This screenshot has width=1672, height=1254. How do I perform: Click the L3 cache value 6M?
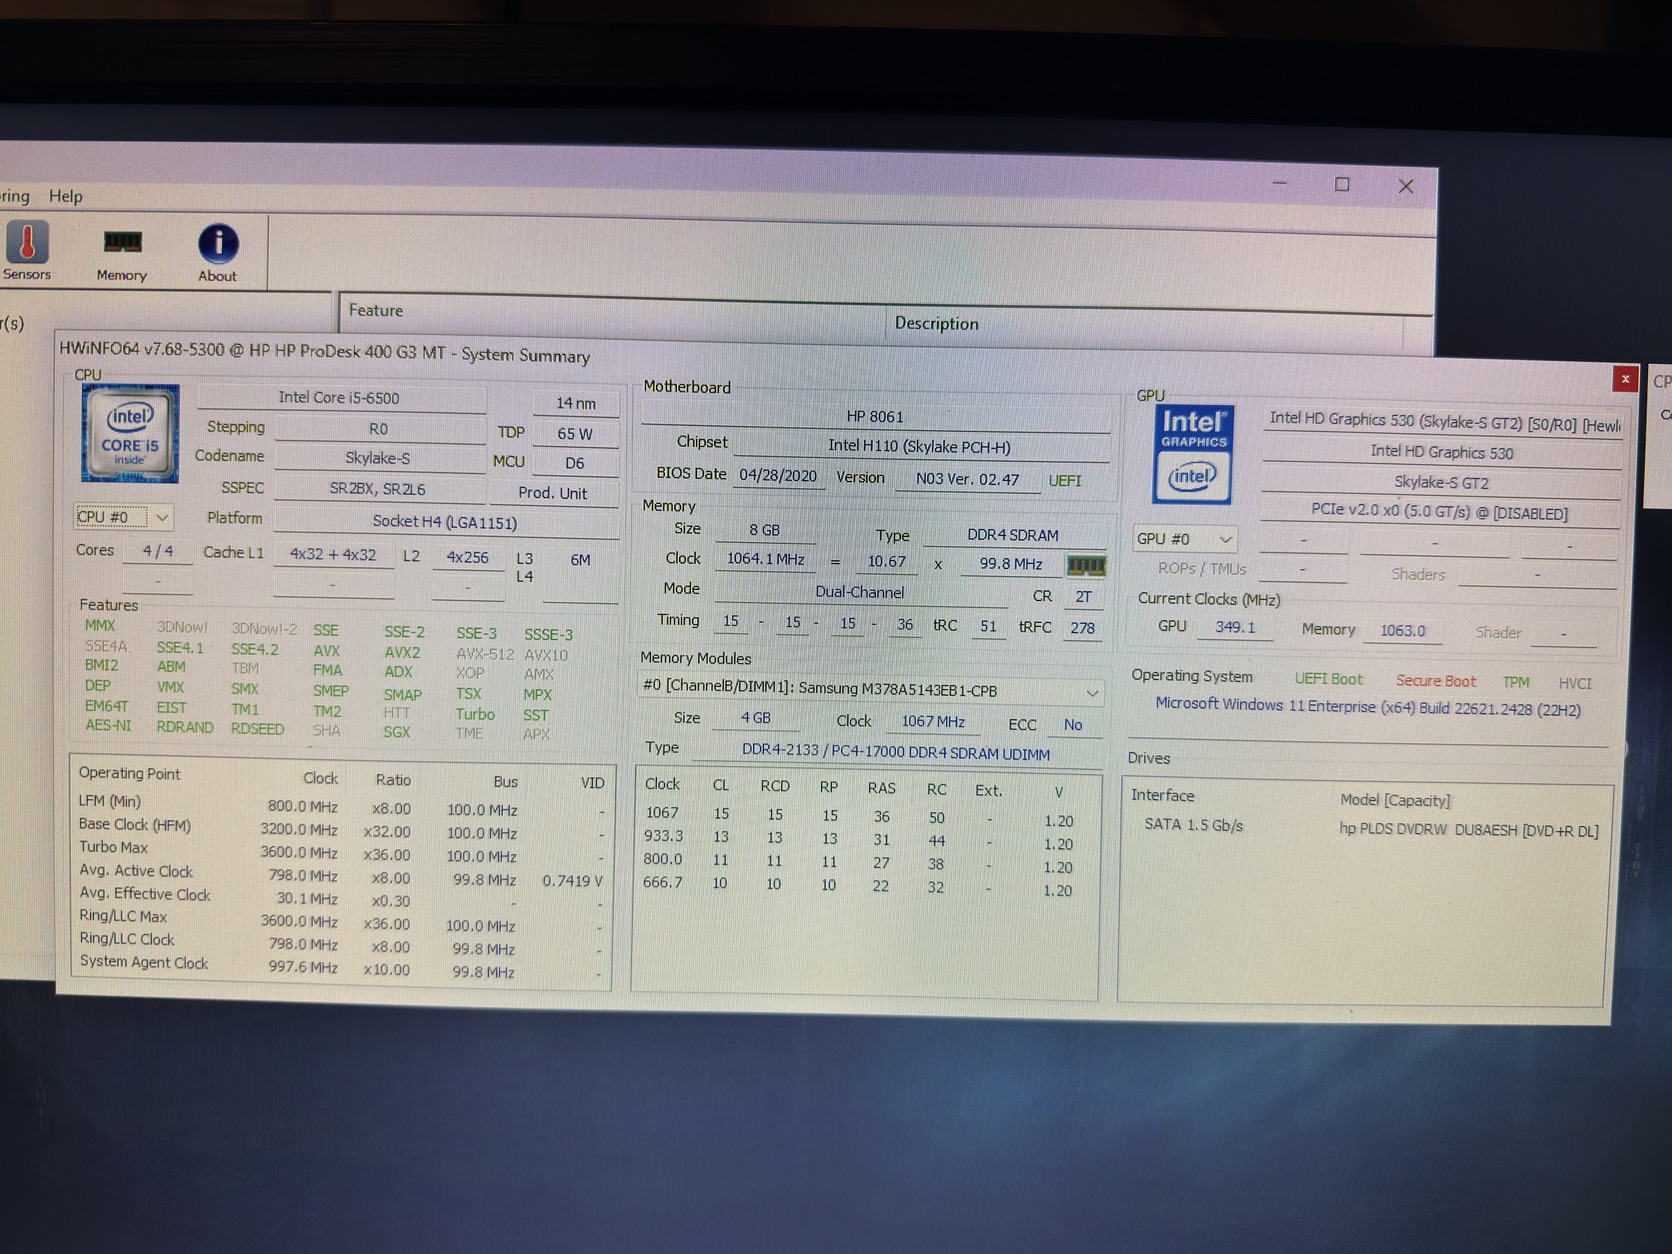click(581, 560)
